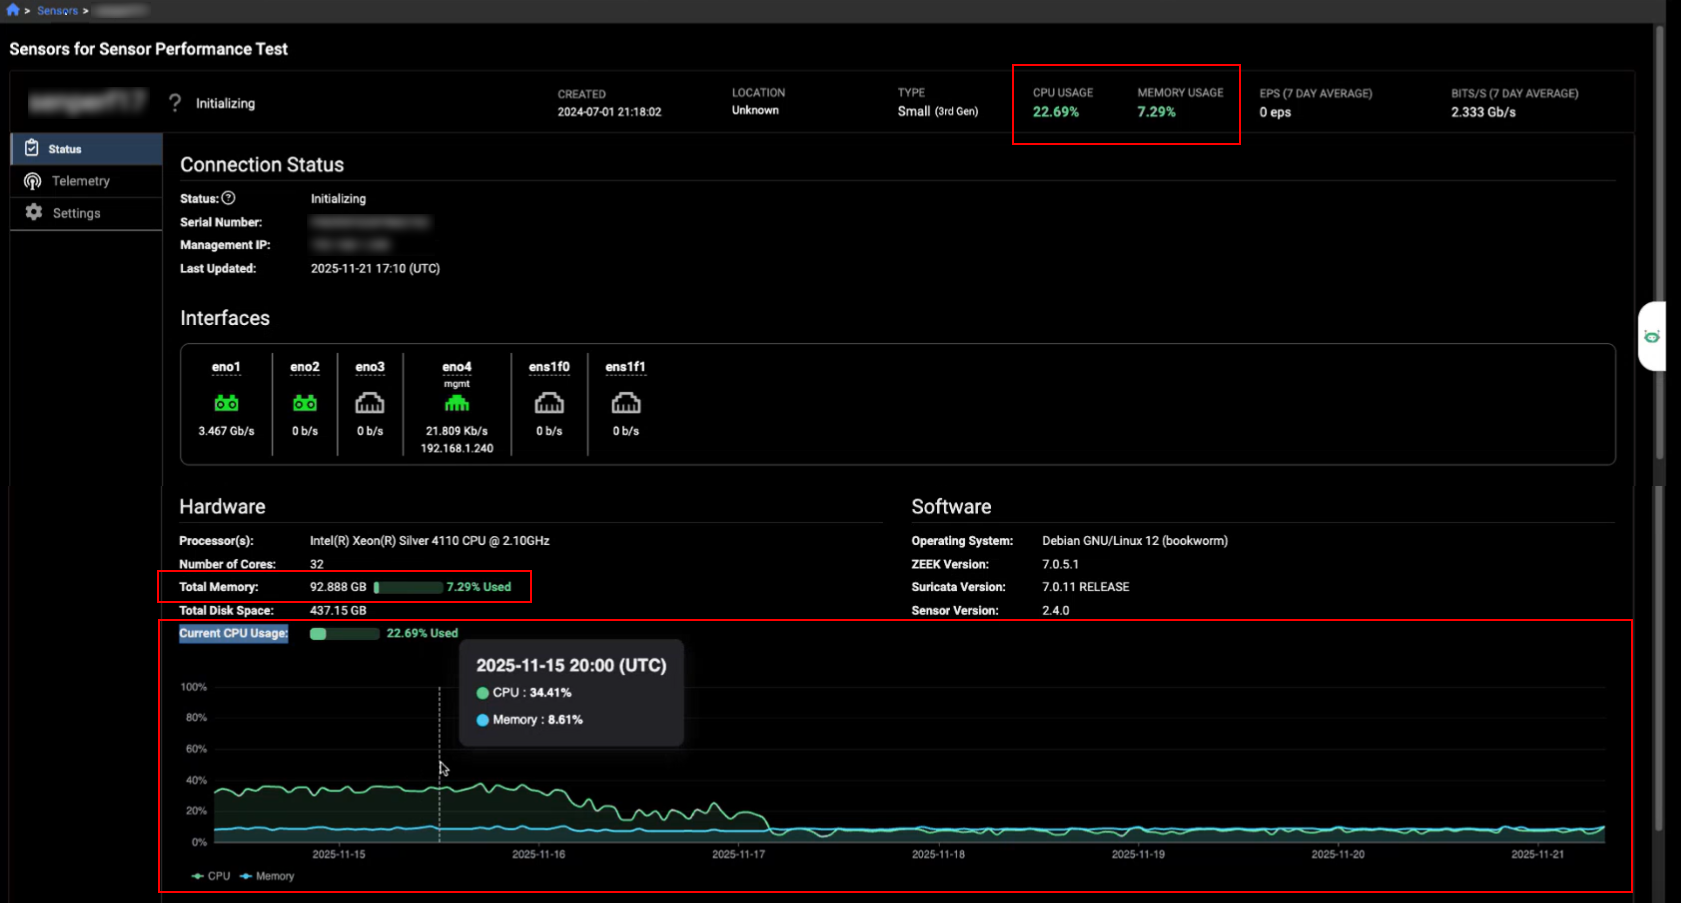Click the Telemetry signal icon

[33, 181]
